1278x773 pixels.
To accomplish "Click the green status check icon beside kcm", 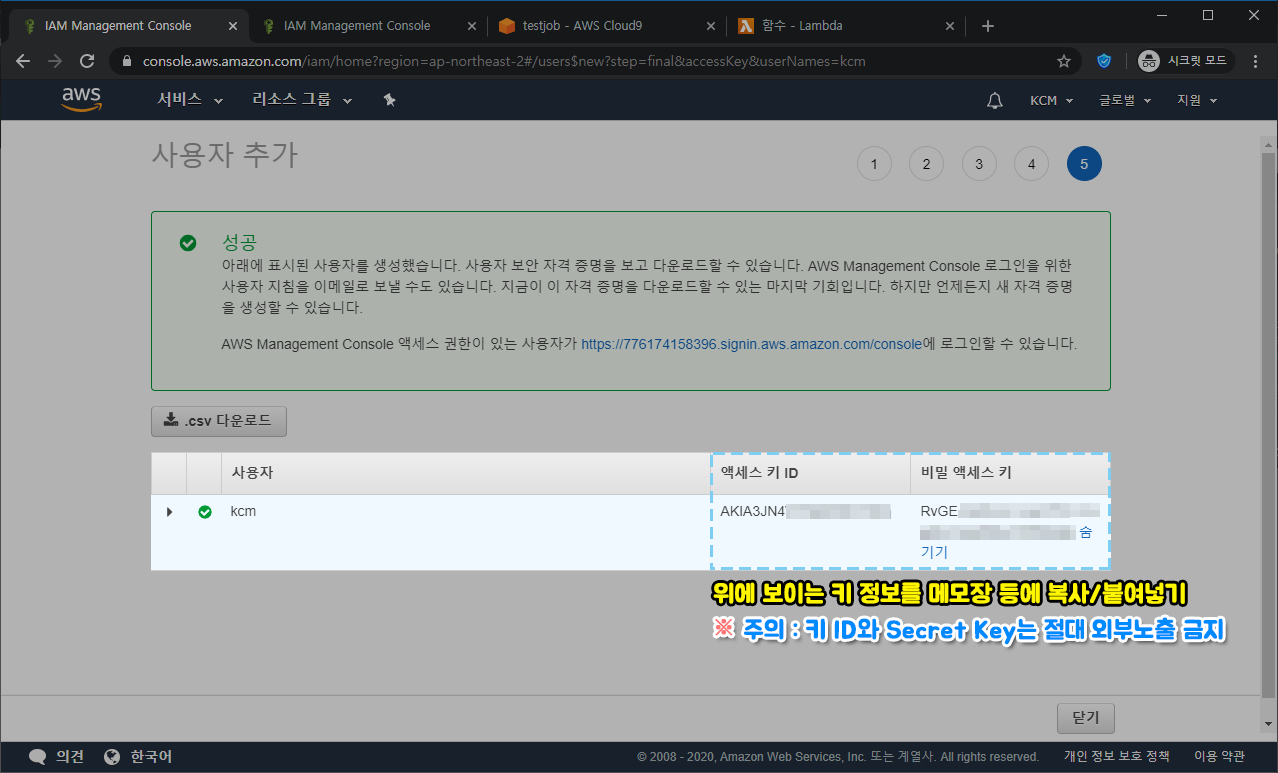I will 205,512.
